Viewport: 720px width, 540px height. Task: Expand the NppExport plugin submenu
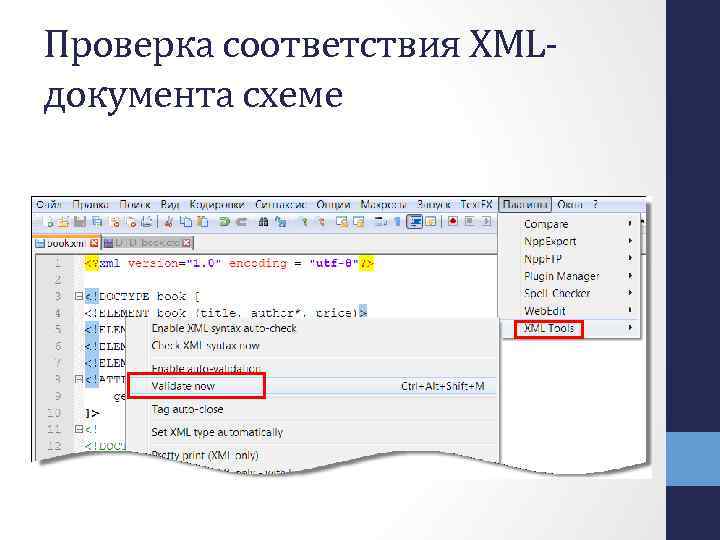pos(571,242)
